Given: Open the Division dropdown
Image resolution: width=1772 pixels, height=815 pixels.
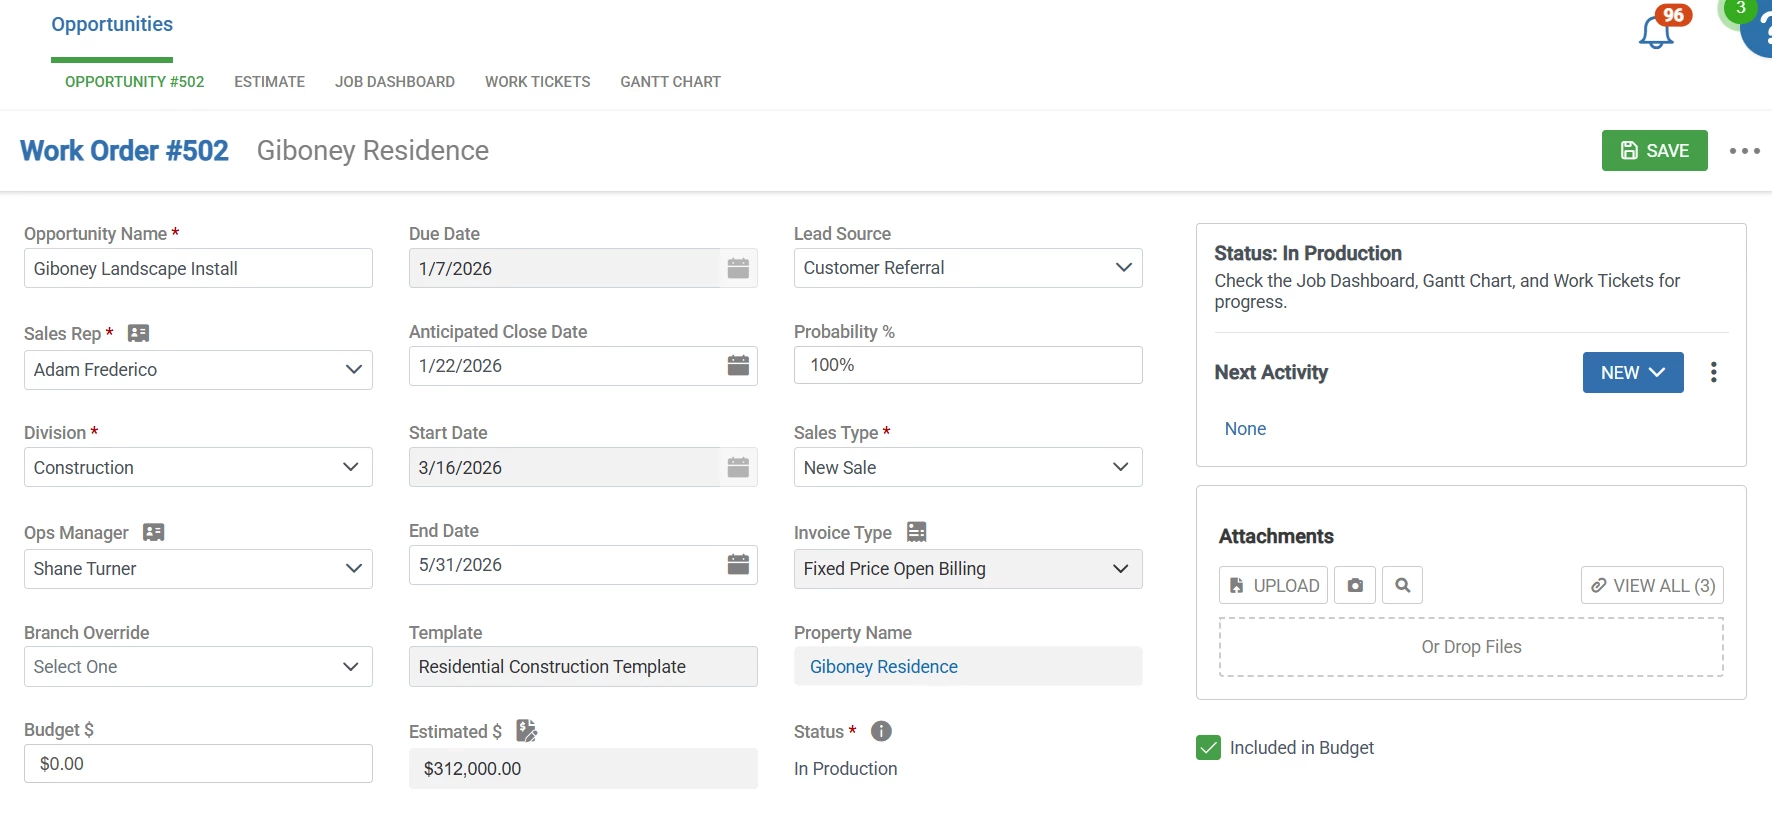Looking at the screenshot, I should [198, 468].
